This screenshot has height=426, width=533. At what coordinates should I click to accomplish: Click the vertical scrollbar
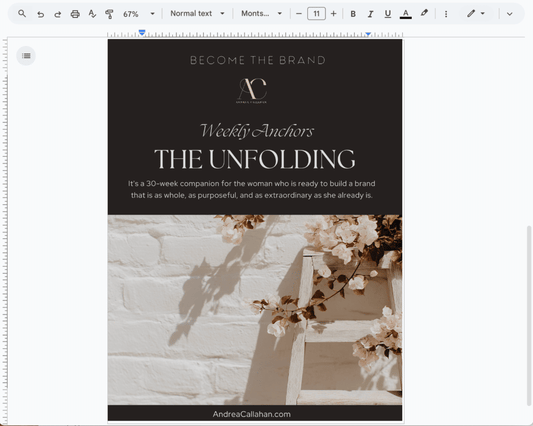tap(529, 316)
